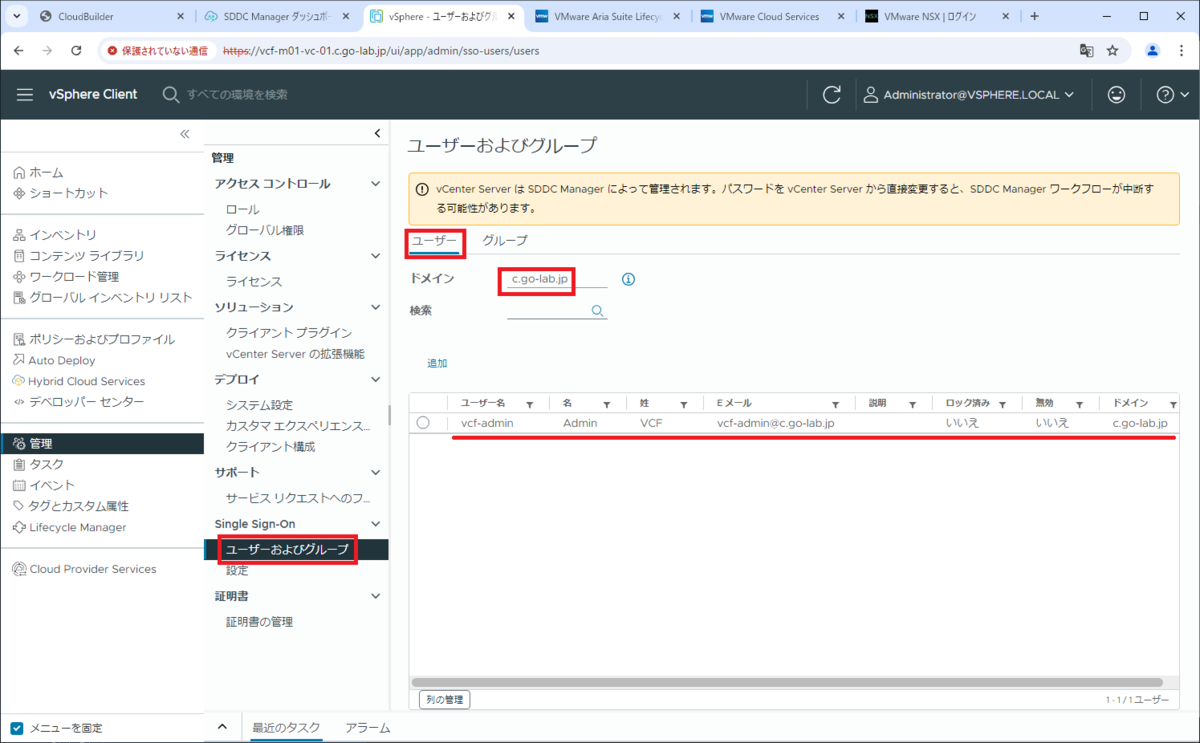Expand Administrator@VSPHERE.LOCAL user menu
1200x743 pixels.
968,94
